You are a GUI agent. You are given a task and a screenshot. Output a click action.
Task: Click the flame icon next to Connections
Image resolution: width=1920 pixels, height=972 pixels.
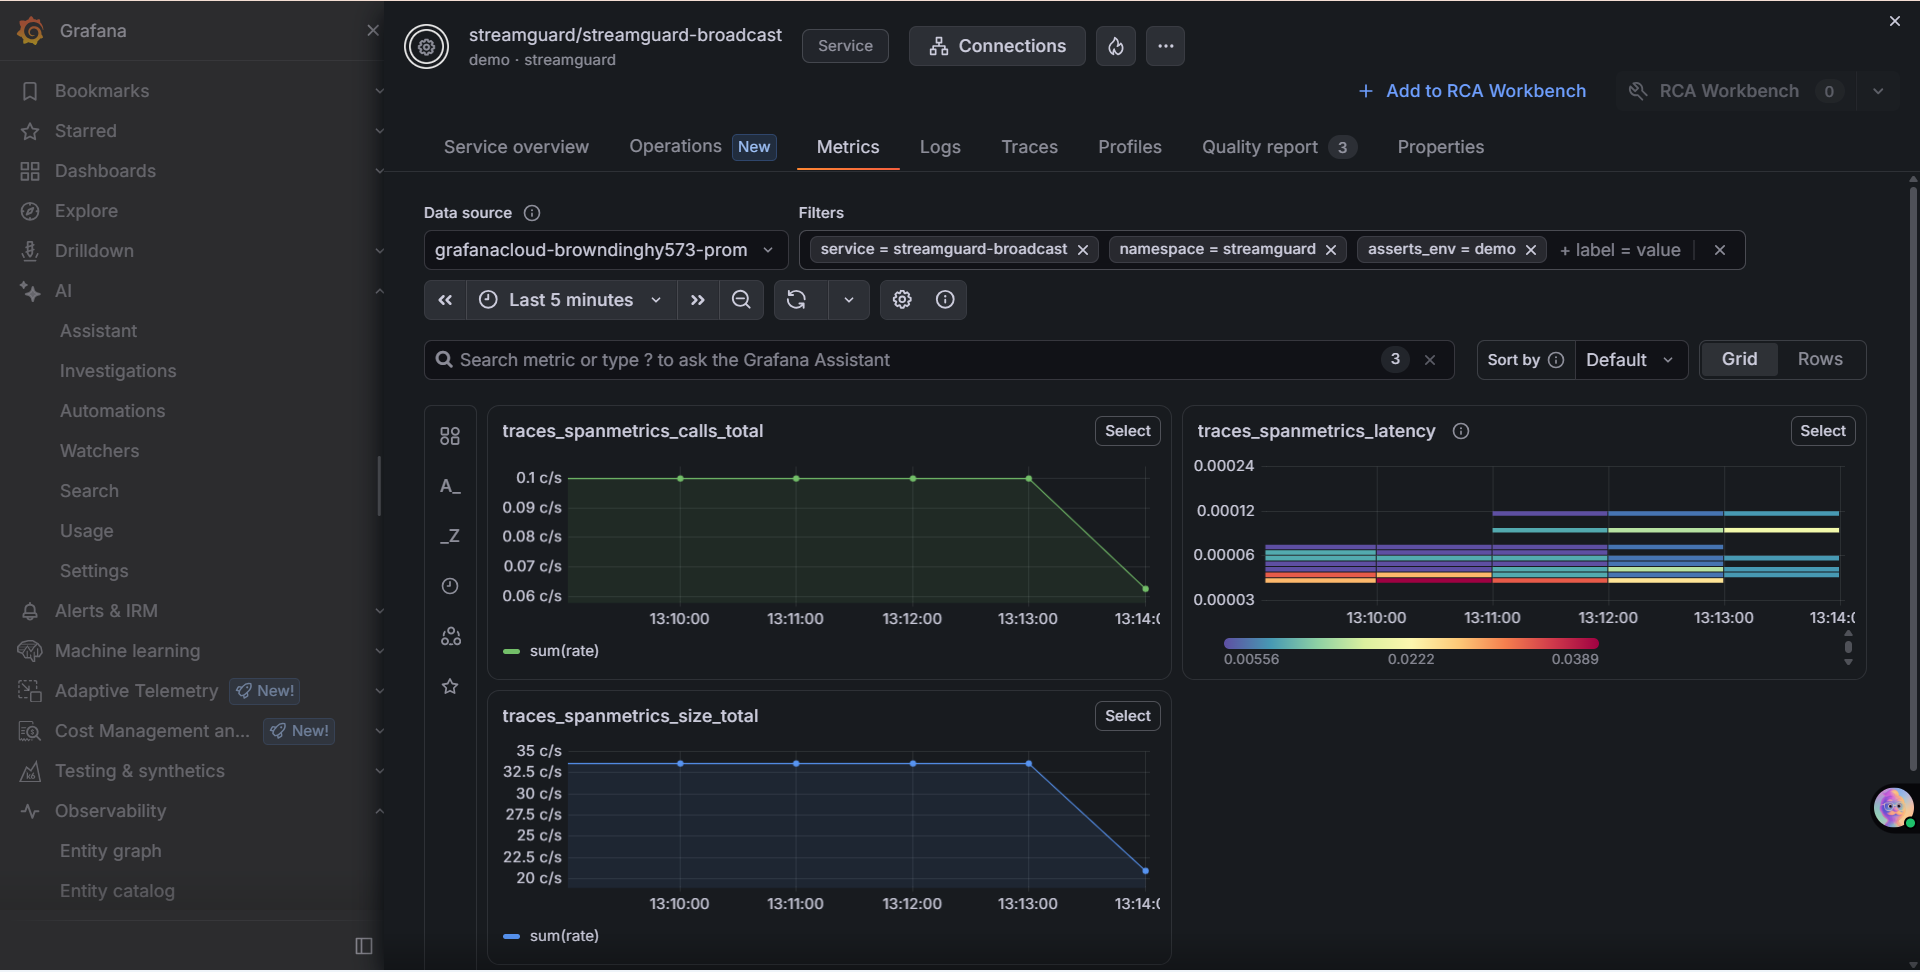(1116, 46)
